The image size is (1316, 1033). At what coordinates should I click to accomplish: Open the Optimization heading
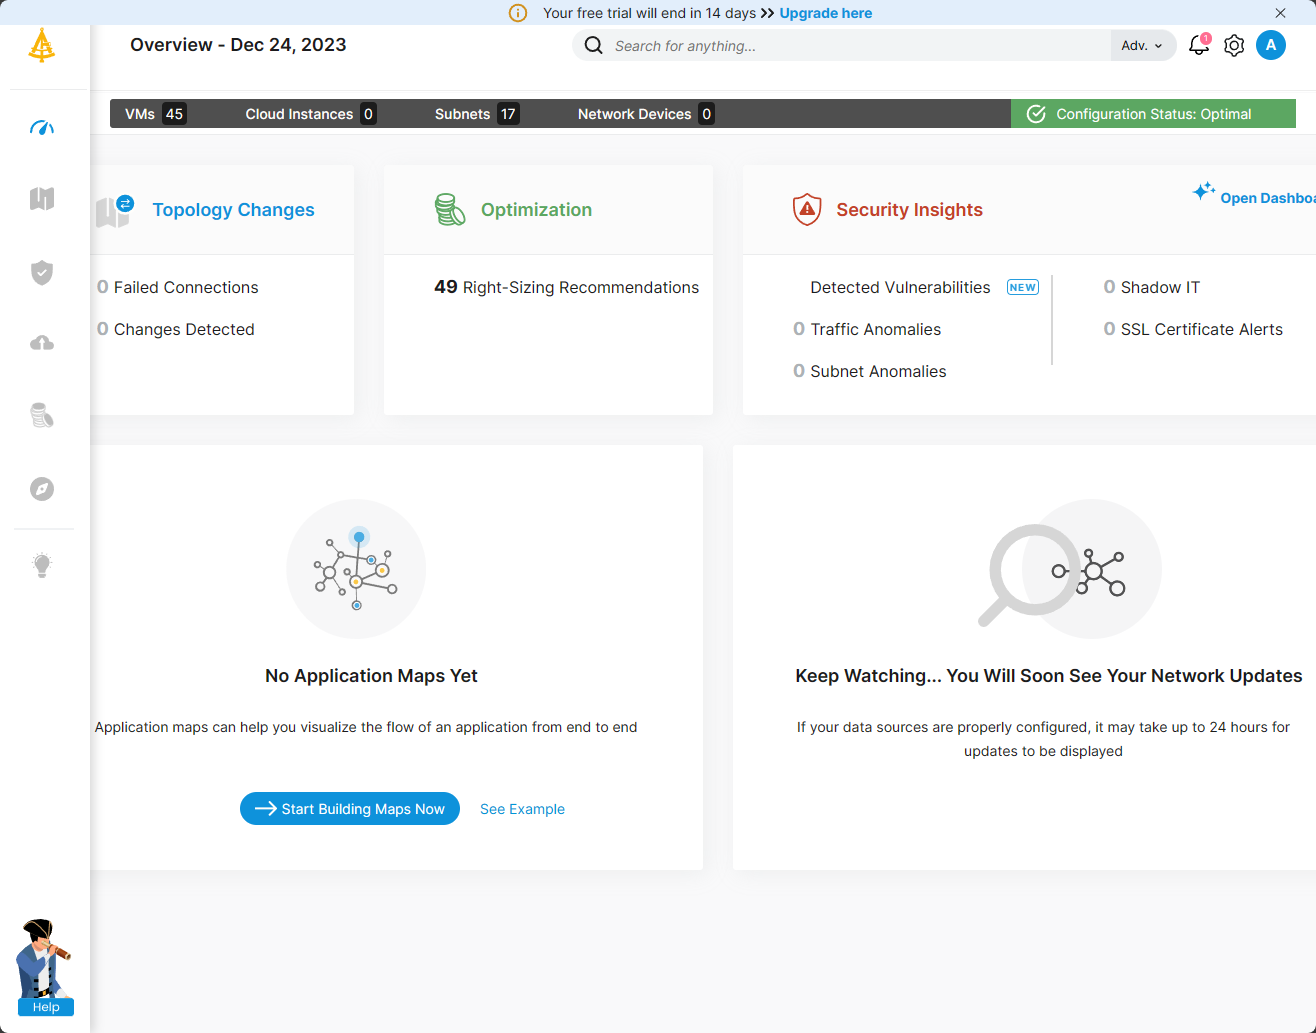536,210
